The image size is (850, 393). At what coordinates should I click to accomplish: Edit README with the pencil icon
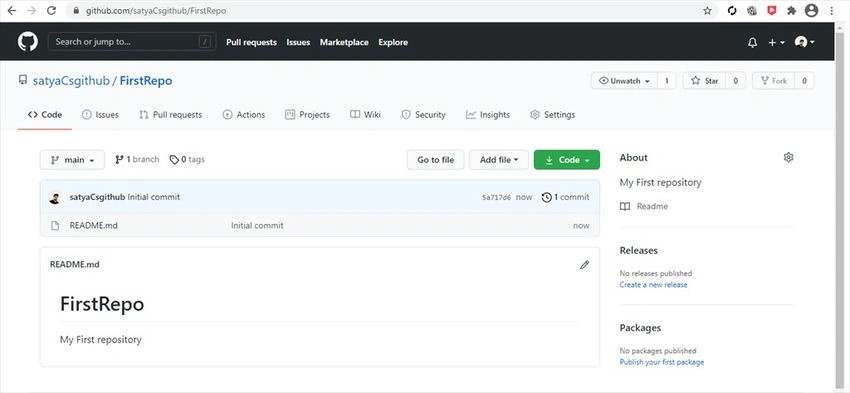click(x=584, y=265)
